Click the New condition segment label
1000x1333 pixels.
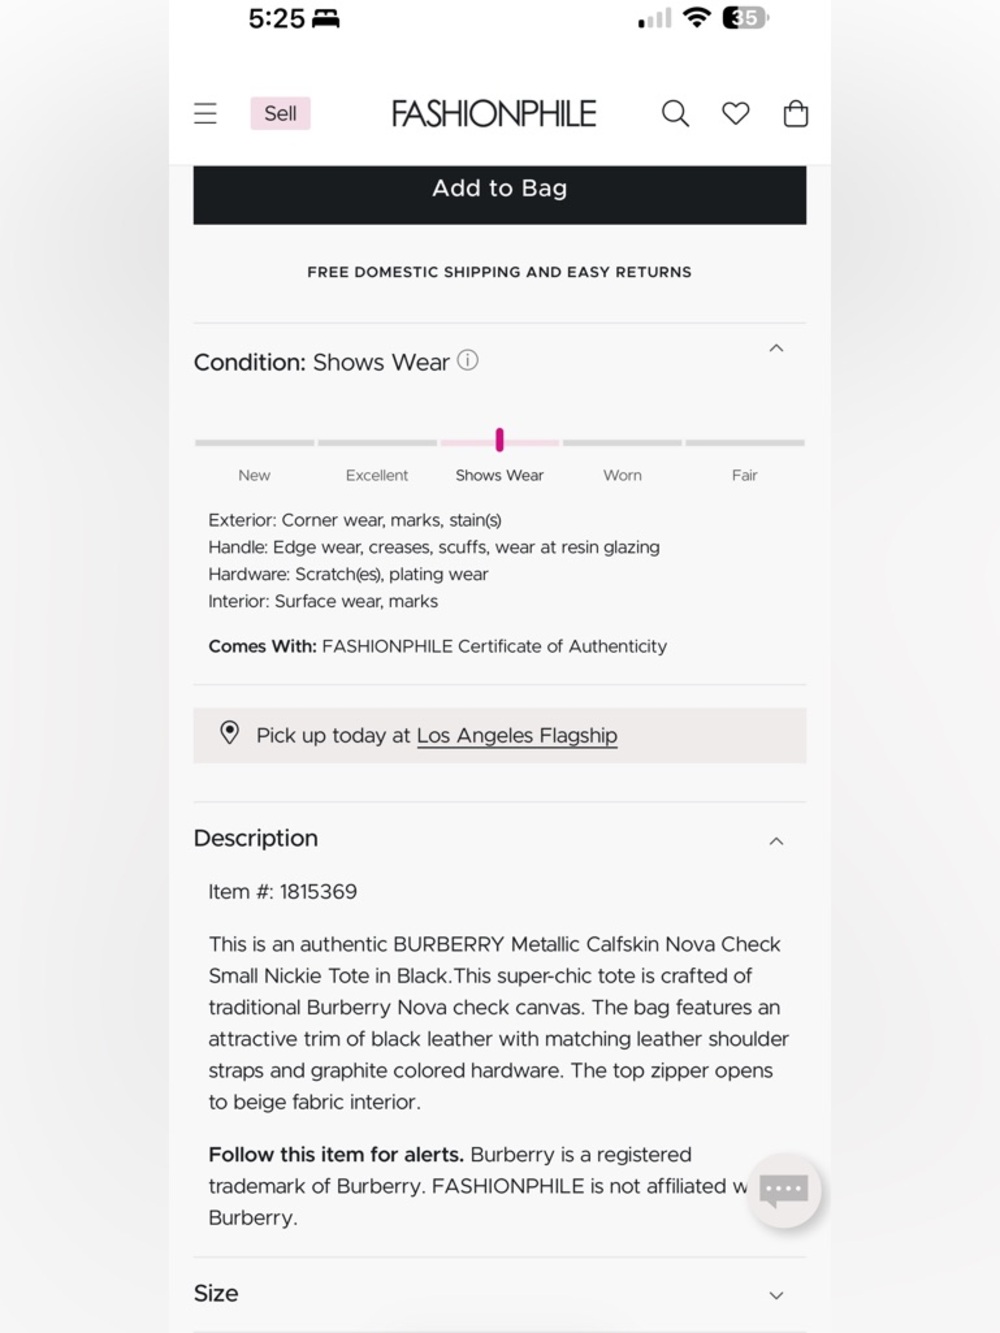point(254,476)
